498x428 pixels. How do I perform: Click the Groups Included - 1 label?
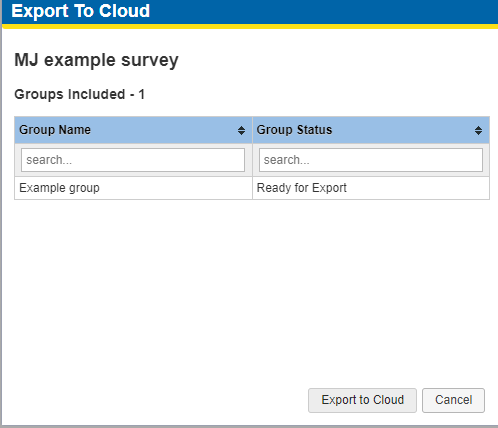click(80, 94)
